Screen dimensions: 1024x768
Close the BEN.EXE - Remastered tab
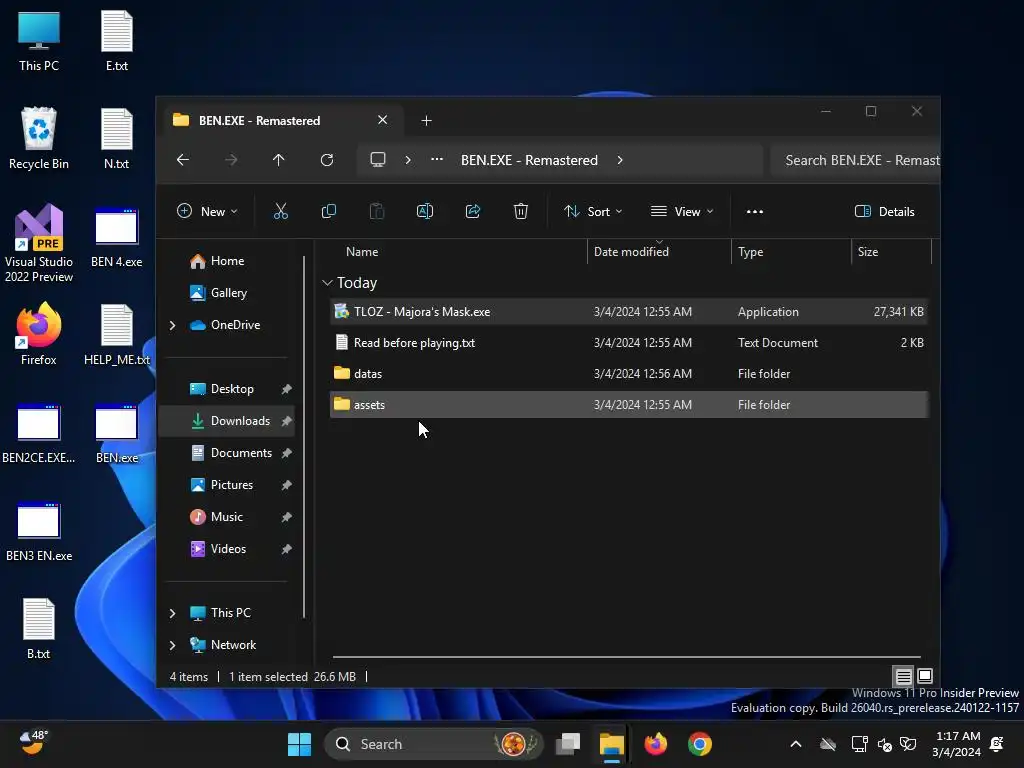pyautogui.click(x=383, y=120)
